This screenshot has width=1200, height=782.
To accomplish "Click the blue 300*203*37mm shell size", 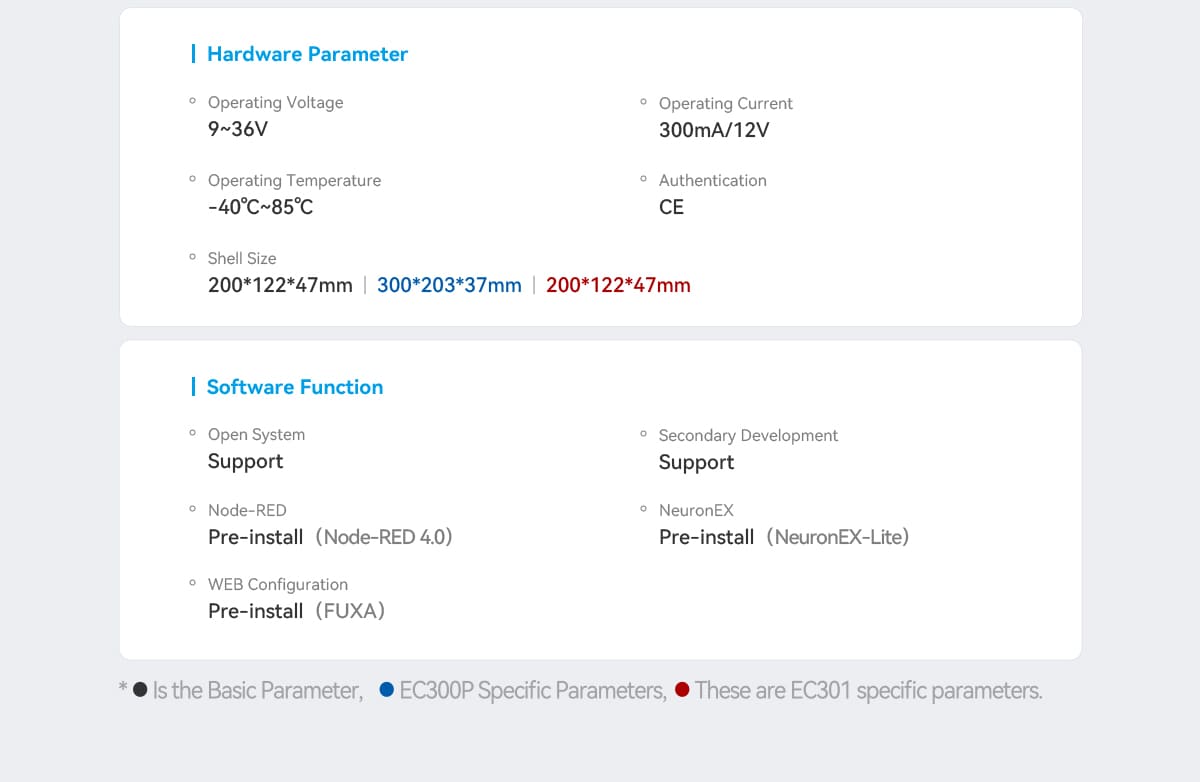I will [x=449, y=285].
